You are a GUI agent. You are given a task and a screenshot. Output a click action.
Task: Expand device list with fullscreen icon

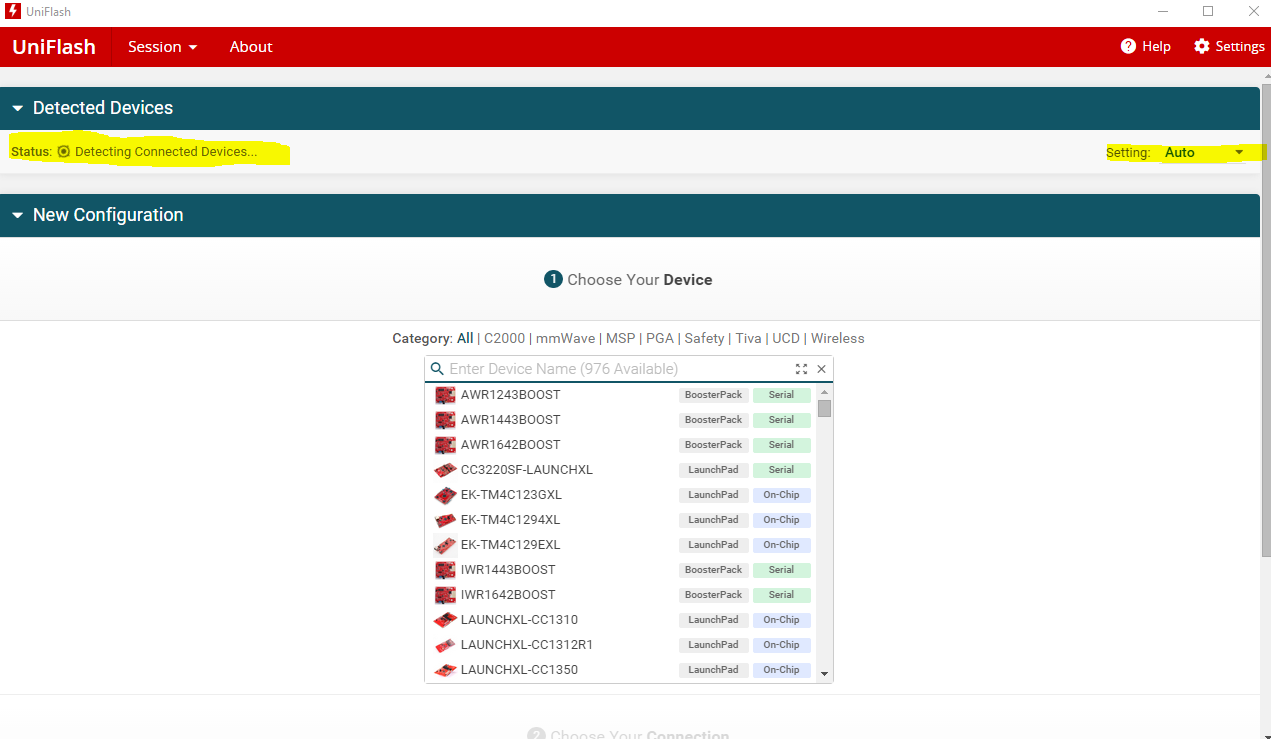pos(801,369)
